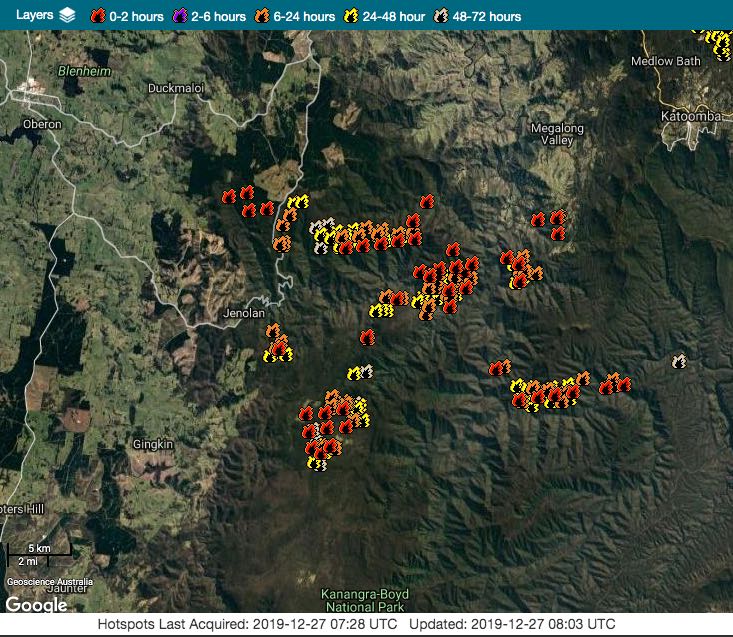Click the single red hotspot flame southeast of Jenolan
This screenshot has width=733, height=637.
click(367, 337)
